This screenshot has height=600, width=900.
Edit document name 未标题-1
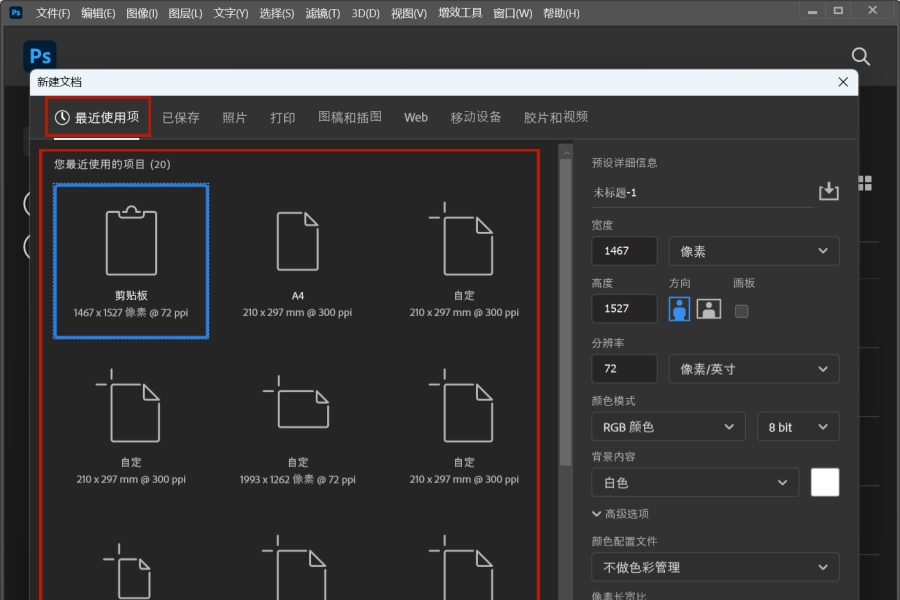click(x=703, y=193)
